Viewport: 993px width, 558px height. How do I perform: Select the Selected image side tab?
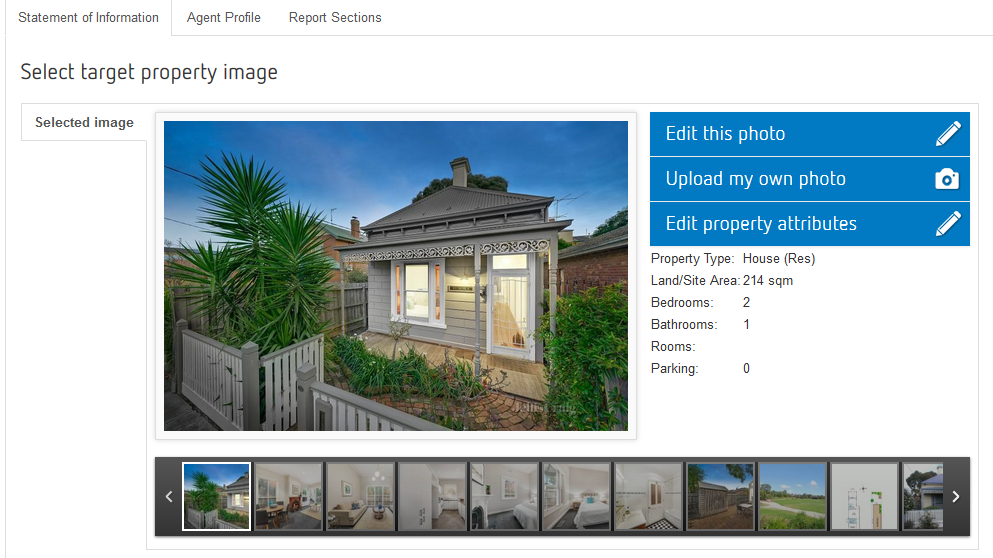(x=84, y=123)
